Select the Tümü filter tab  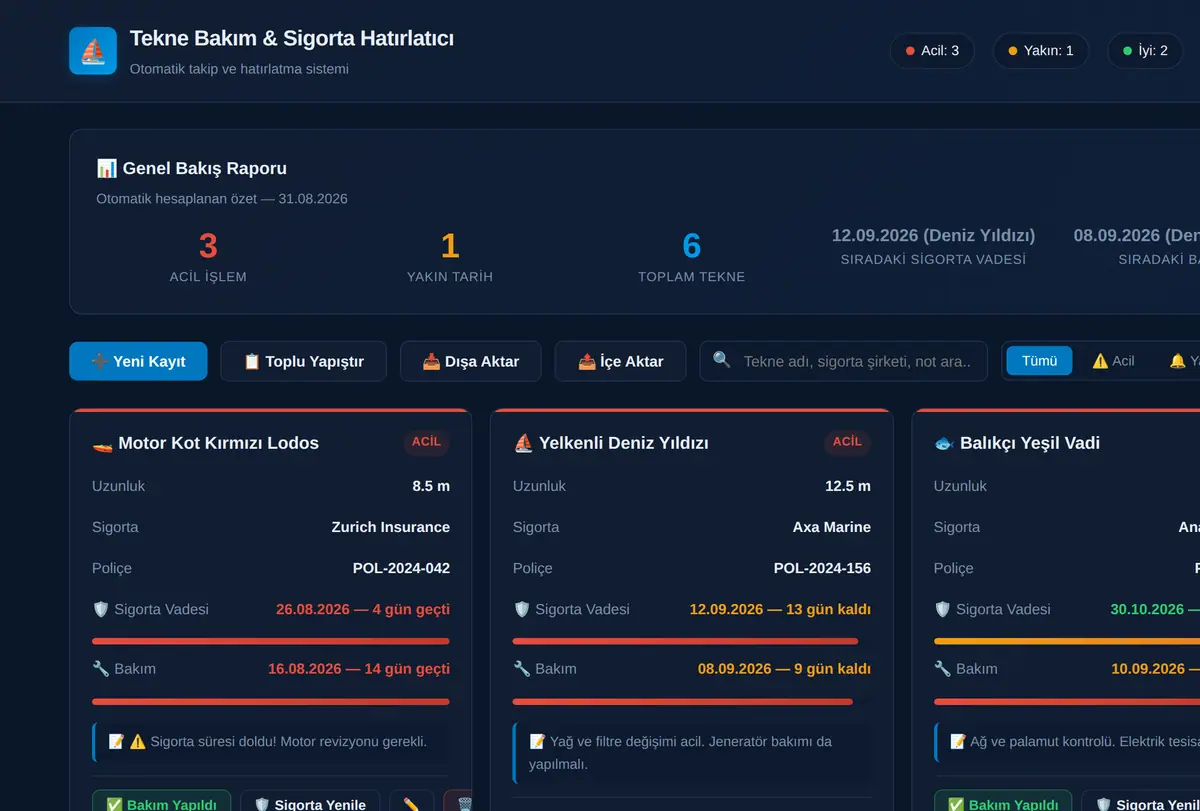1039,361
